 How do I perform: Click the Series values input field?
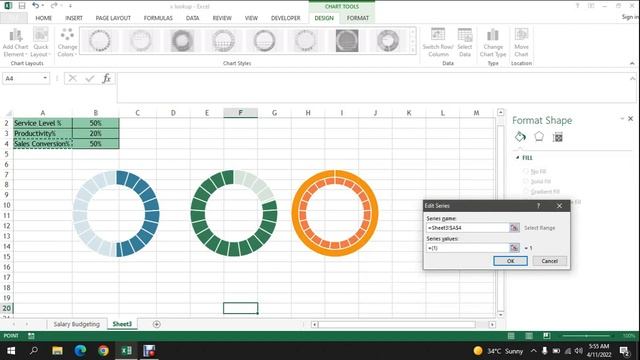pos(468,248)
